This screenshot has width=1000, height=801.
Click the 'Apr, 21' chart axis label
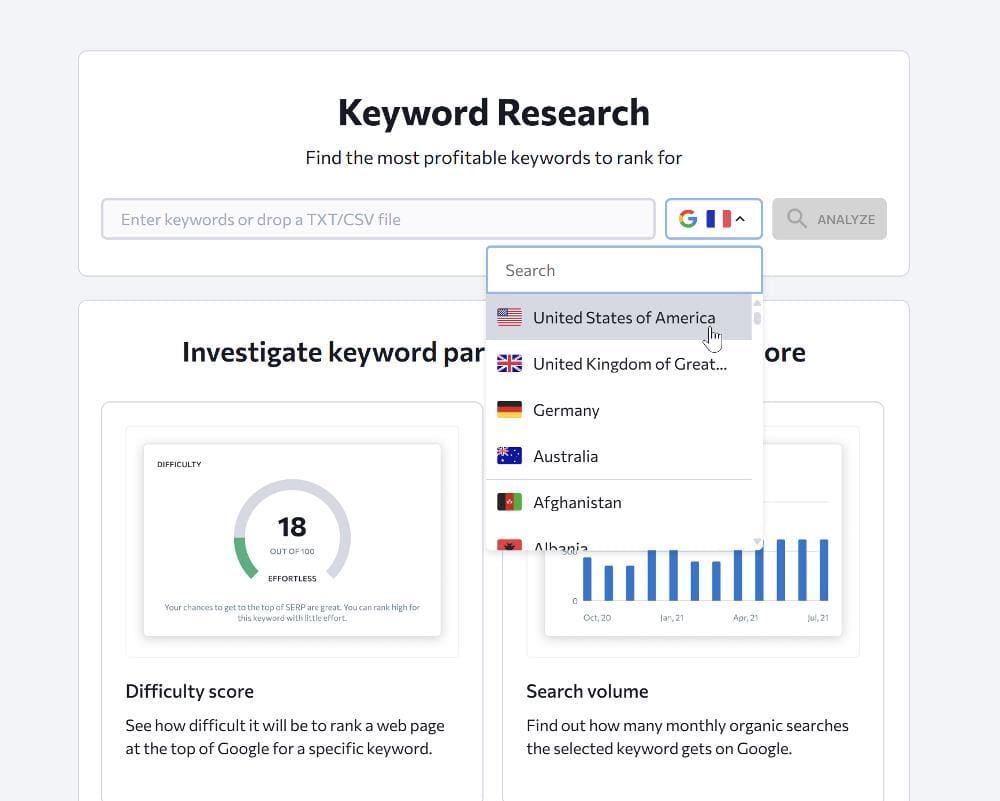pyautogui.click(x=746, y=618)
